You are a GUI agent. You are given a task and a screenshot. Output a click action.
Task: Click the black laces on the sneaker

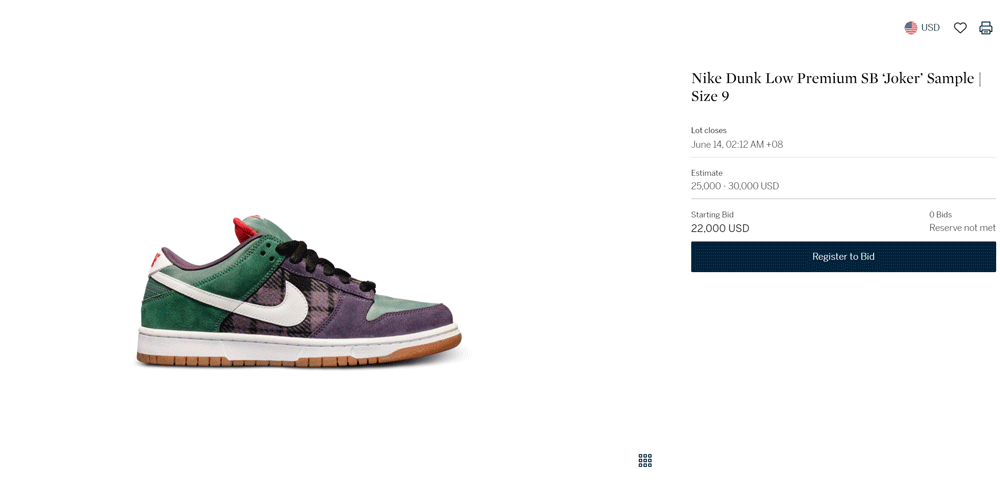tap(322, 263)
